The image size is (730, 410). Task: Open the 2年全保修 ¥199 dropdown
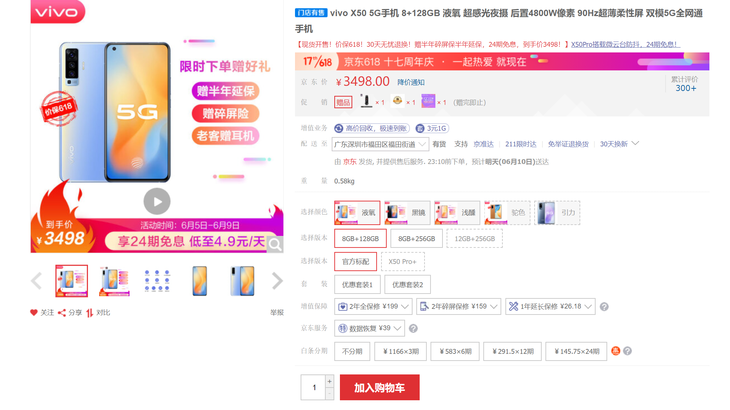click(x=373, y=306)
